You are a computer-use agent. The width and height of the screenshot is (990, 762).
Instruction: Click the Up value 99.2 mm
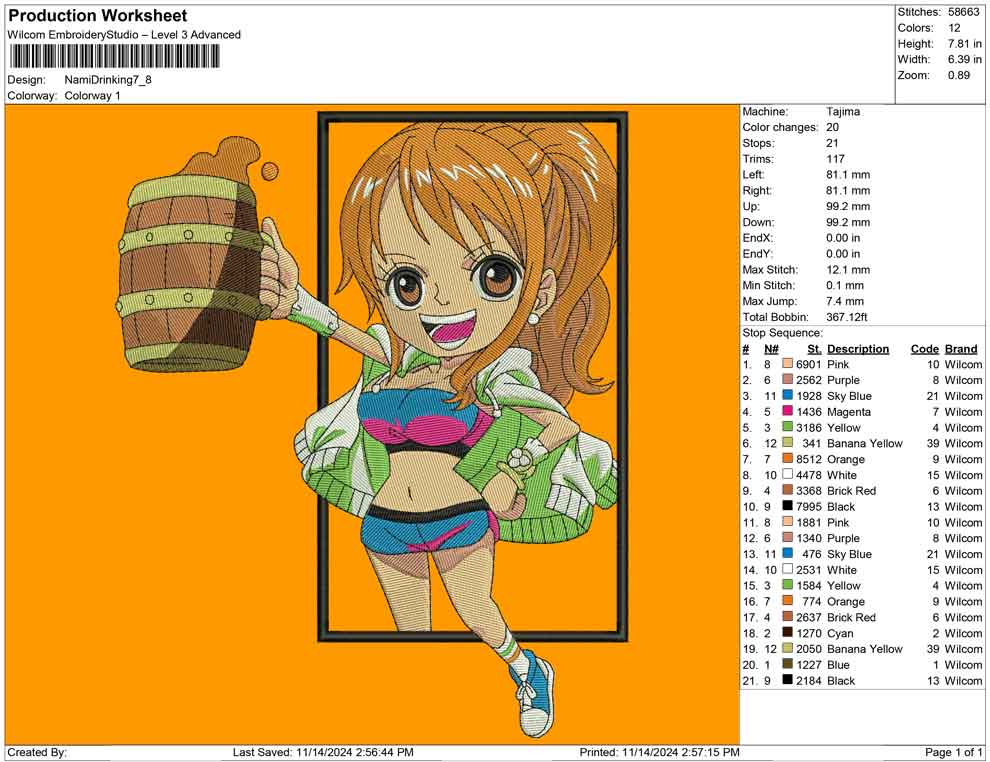pyautogui.click(x=848, y=206)
